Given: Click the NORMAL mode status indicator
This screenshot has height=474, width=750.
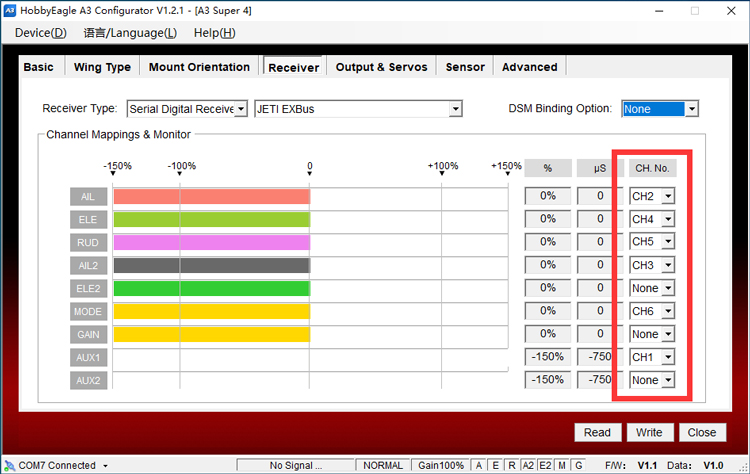Looking at the screenshot, I should coord(384,465).
